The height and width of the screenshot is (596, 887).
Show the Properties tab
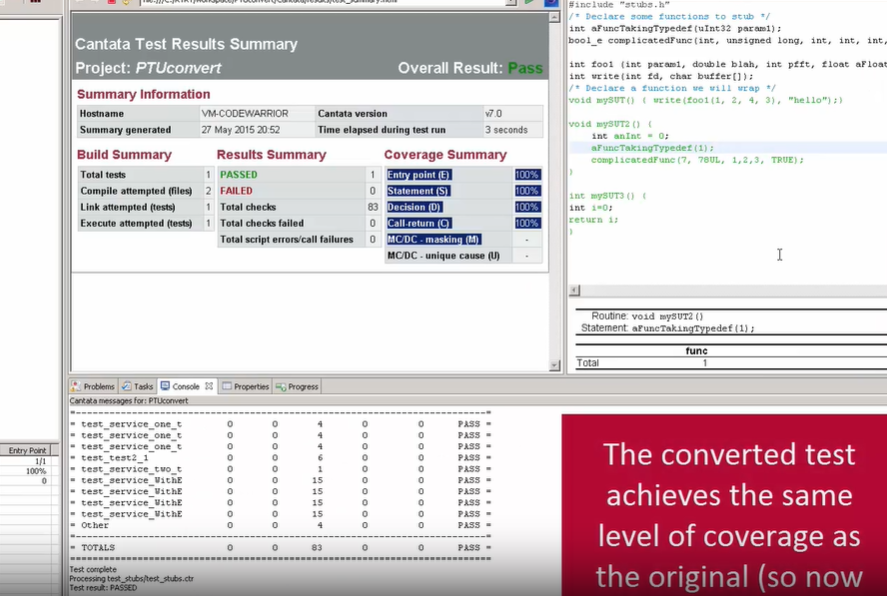(246, 386)
